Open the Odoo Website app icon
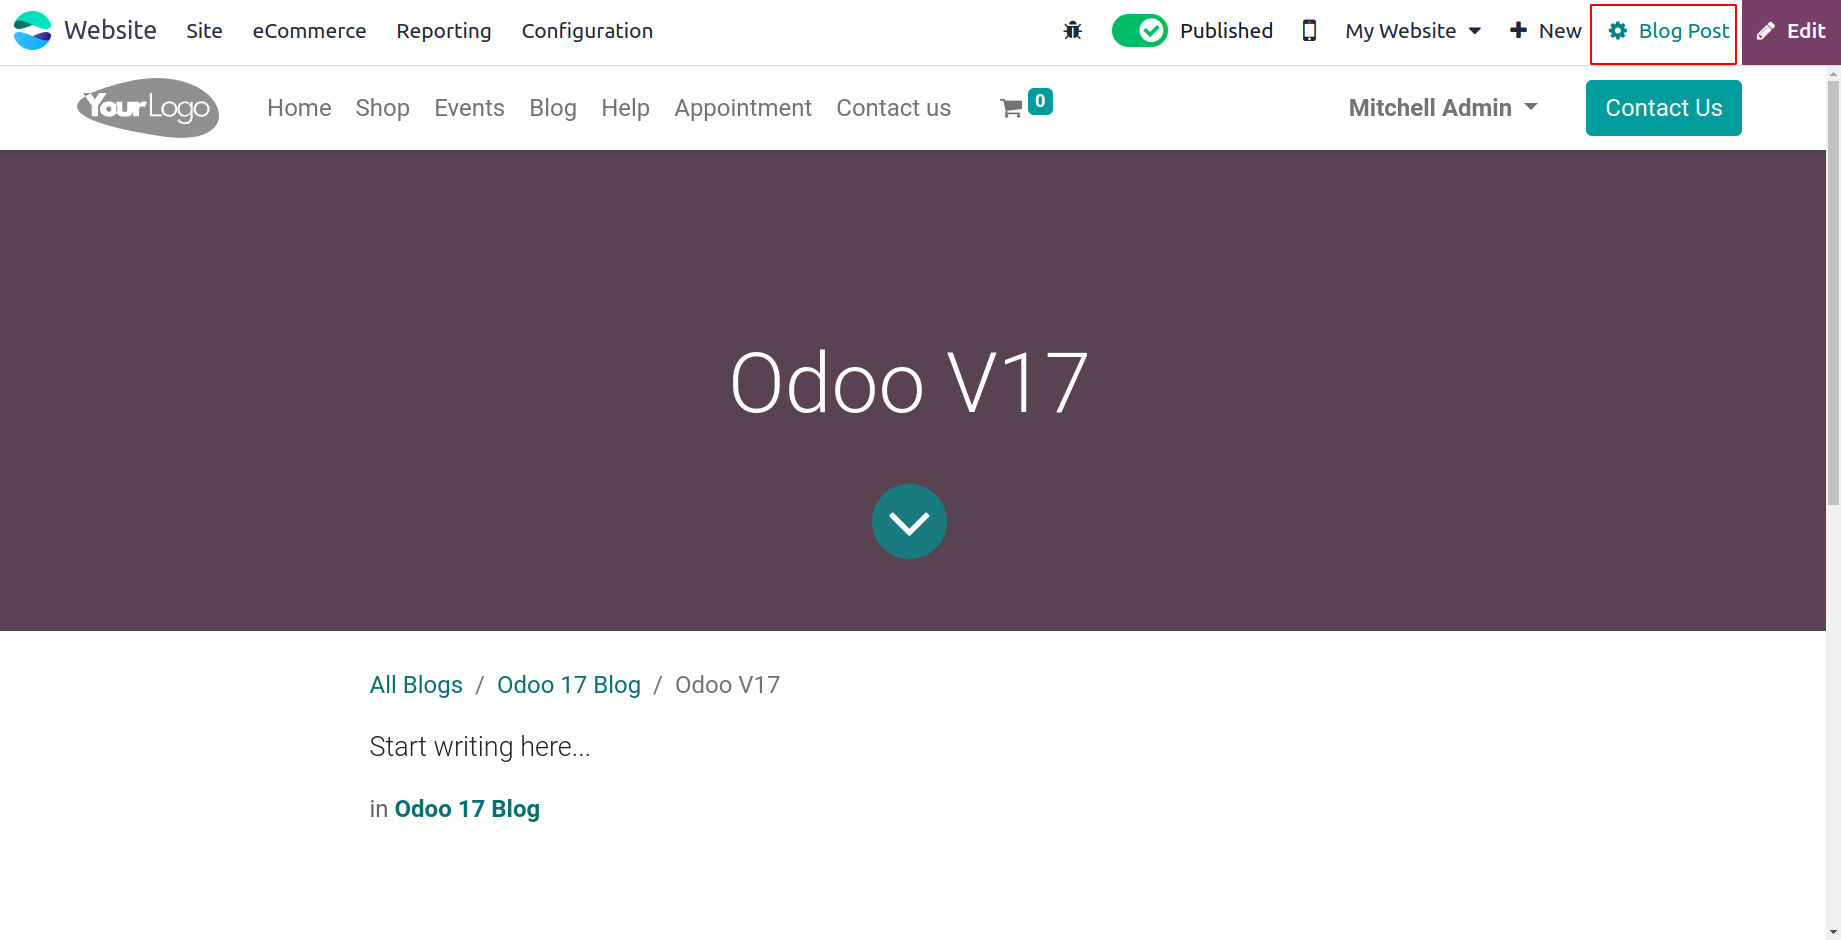1841x940 pixels. coord(32,31)
